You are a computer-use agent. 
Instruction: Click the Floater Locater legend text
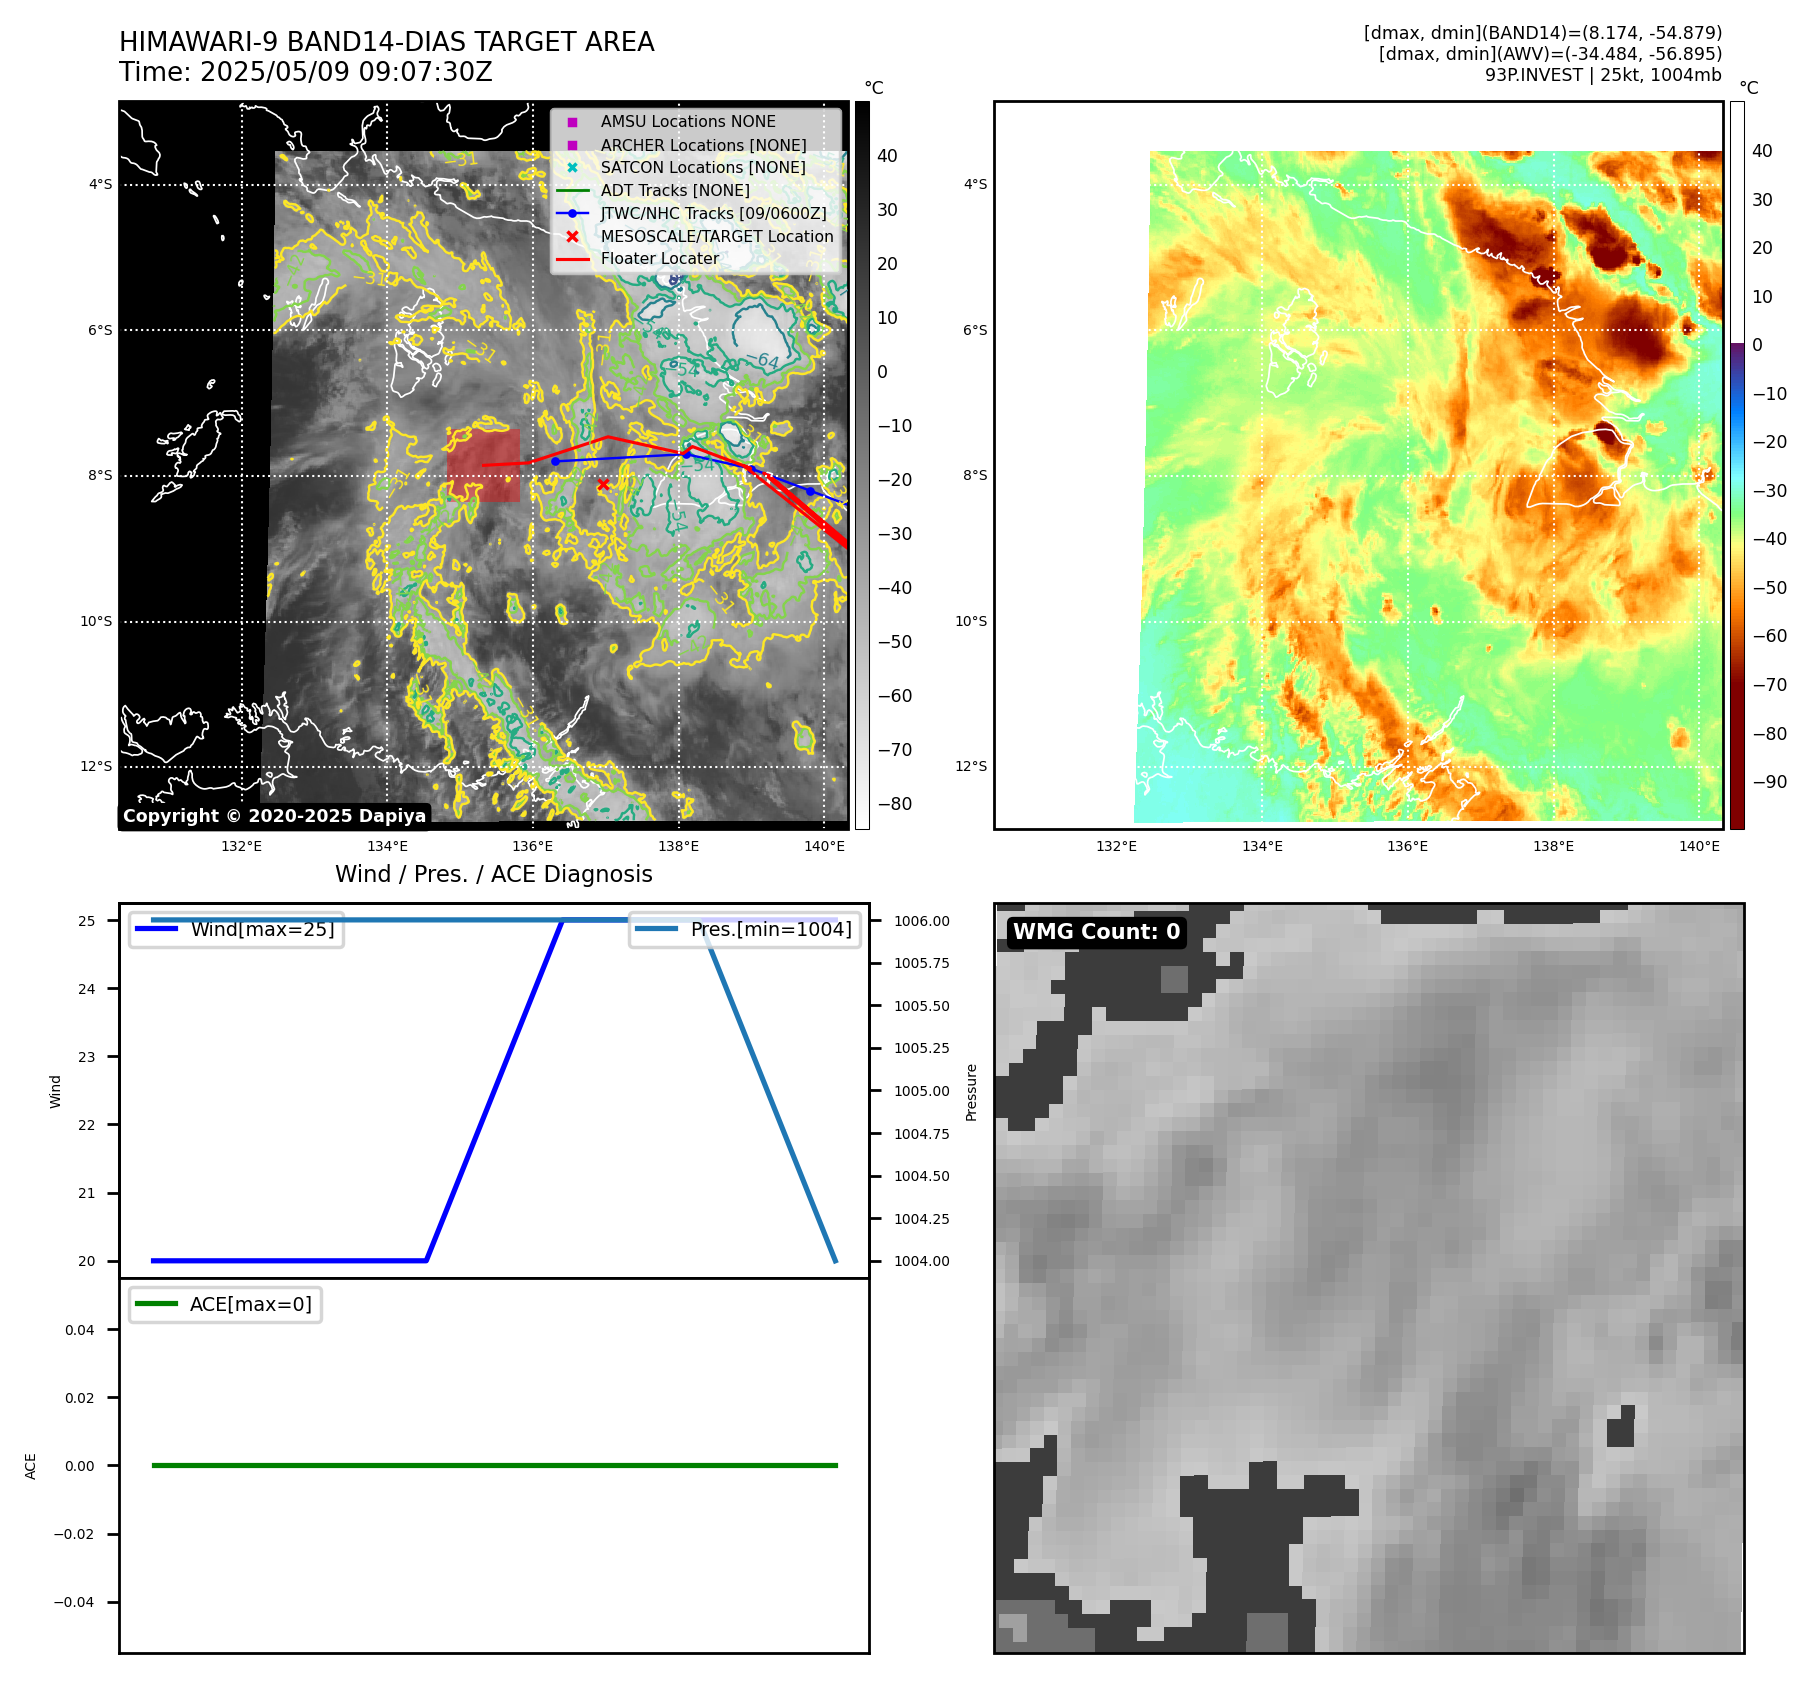click(x=660, y=259)
